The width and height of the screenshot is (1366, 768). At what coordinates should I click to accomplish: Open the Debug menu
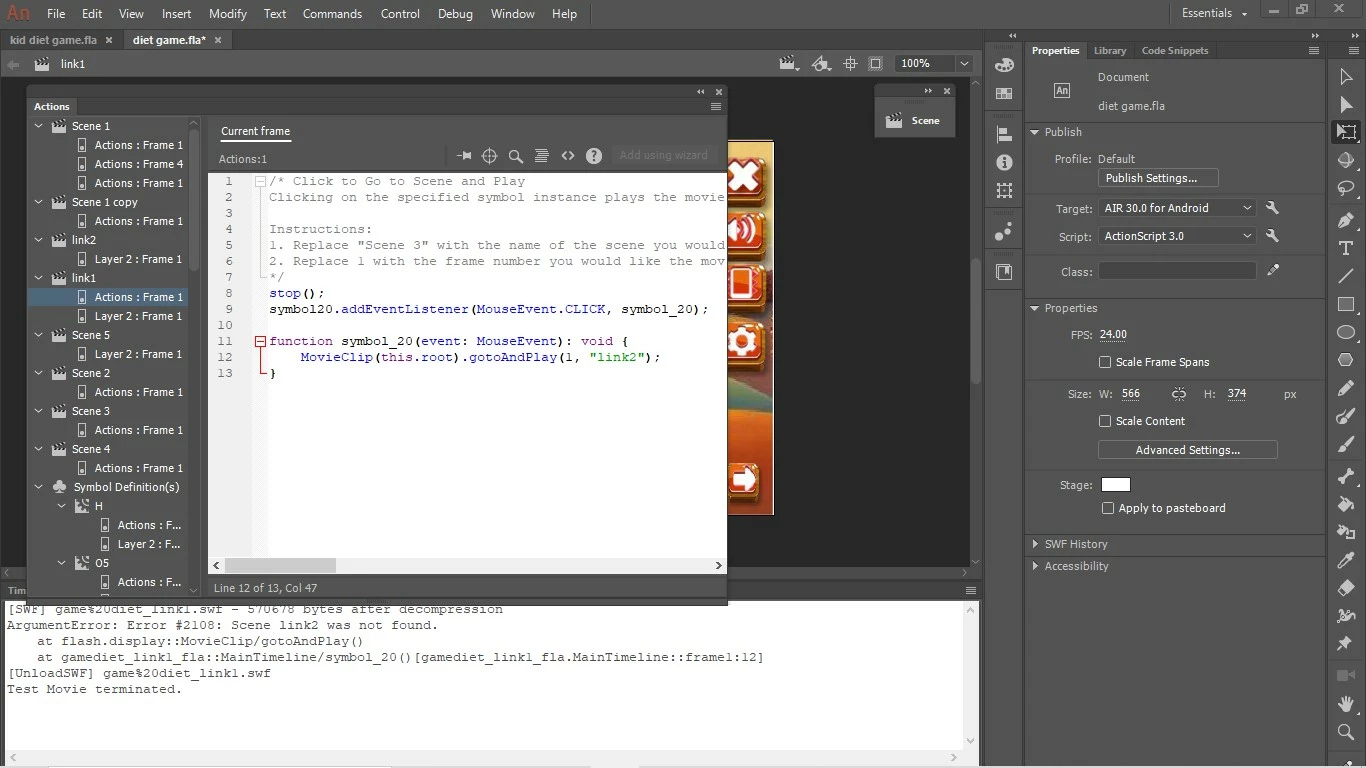point(455,14)
